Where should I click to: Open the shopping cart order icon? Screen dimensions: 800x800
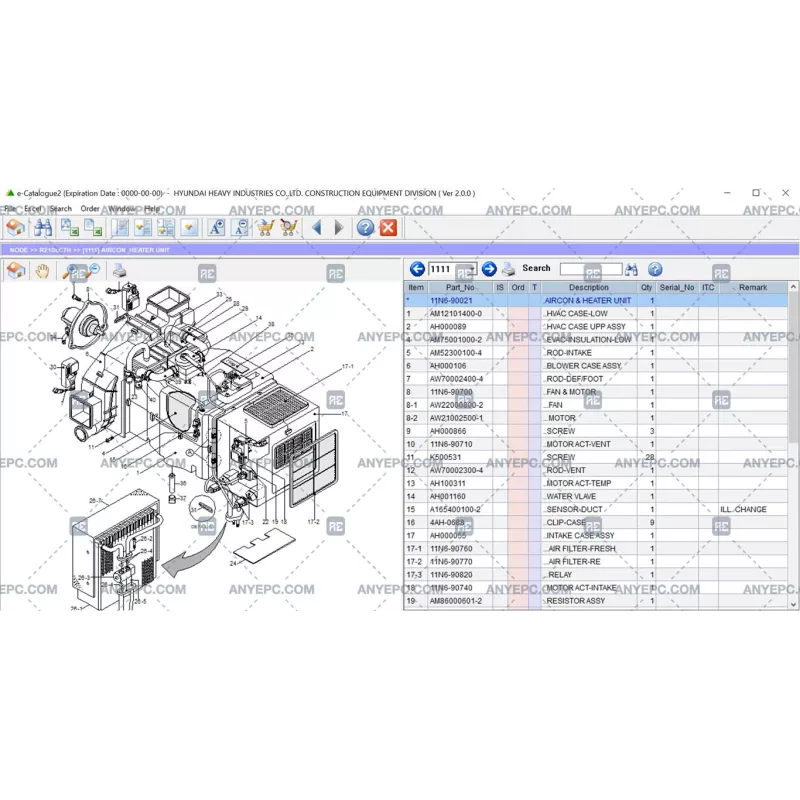point(265,228)
